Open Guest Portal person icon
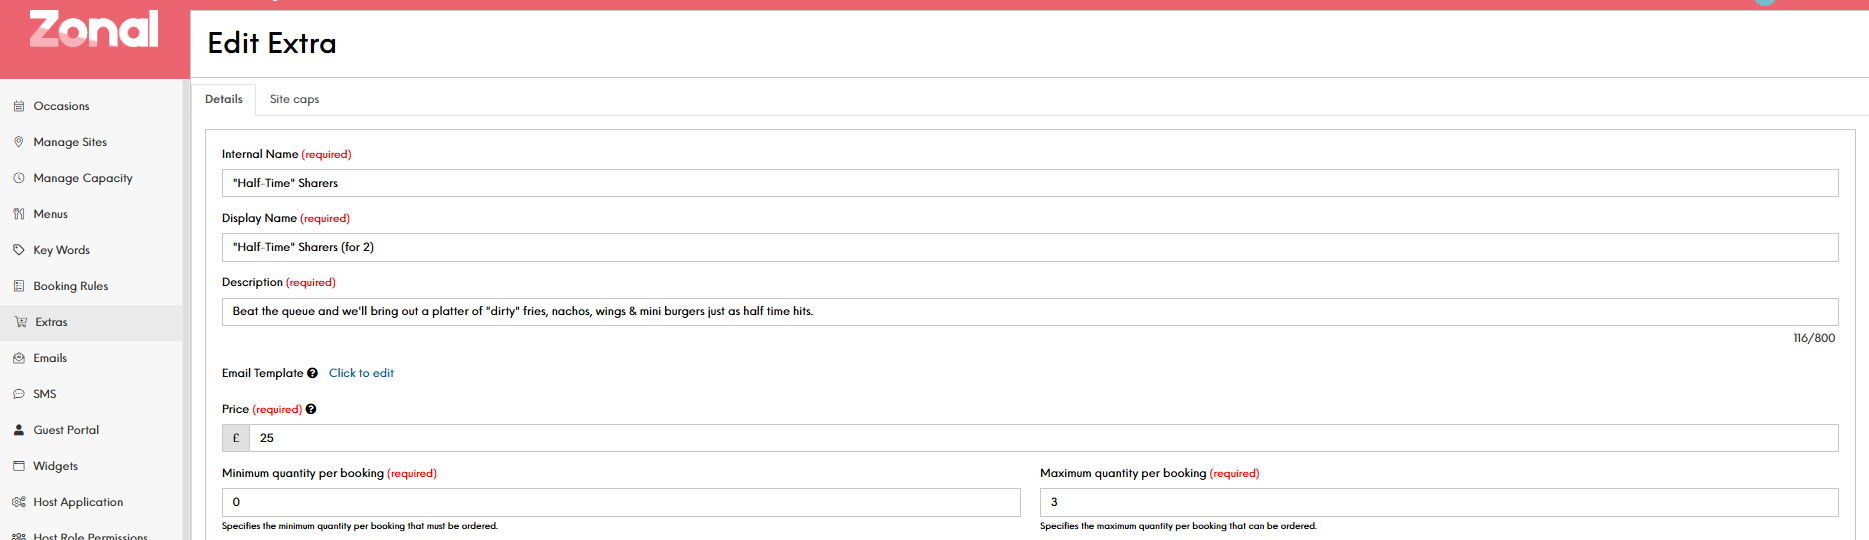Viewport: 1869px width, 540px height. (x=19, y=430)
